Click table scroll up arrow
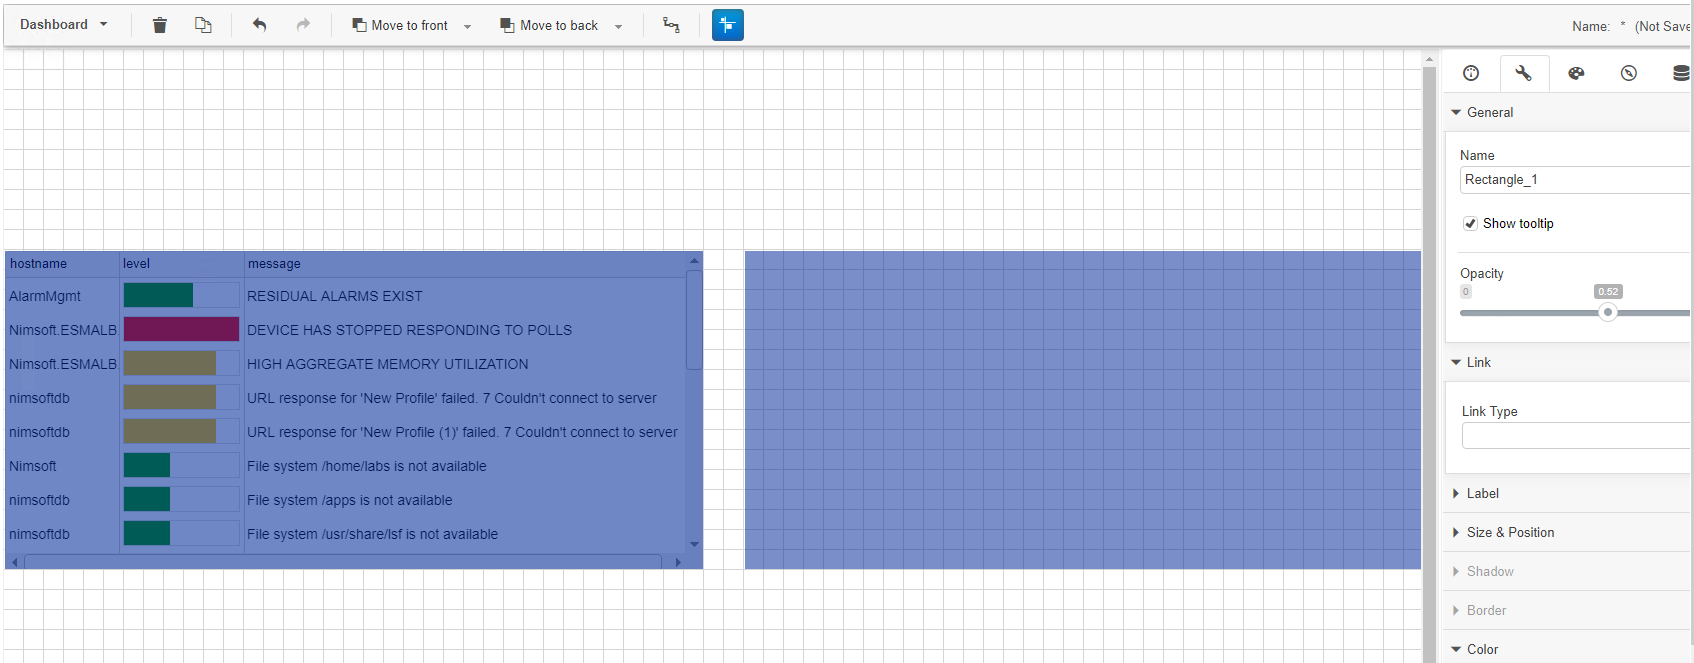This screenshot has width=1694, height=663. 694,261
